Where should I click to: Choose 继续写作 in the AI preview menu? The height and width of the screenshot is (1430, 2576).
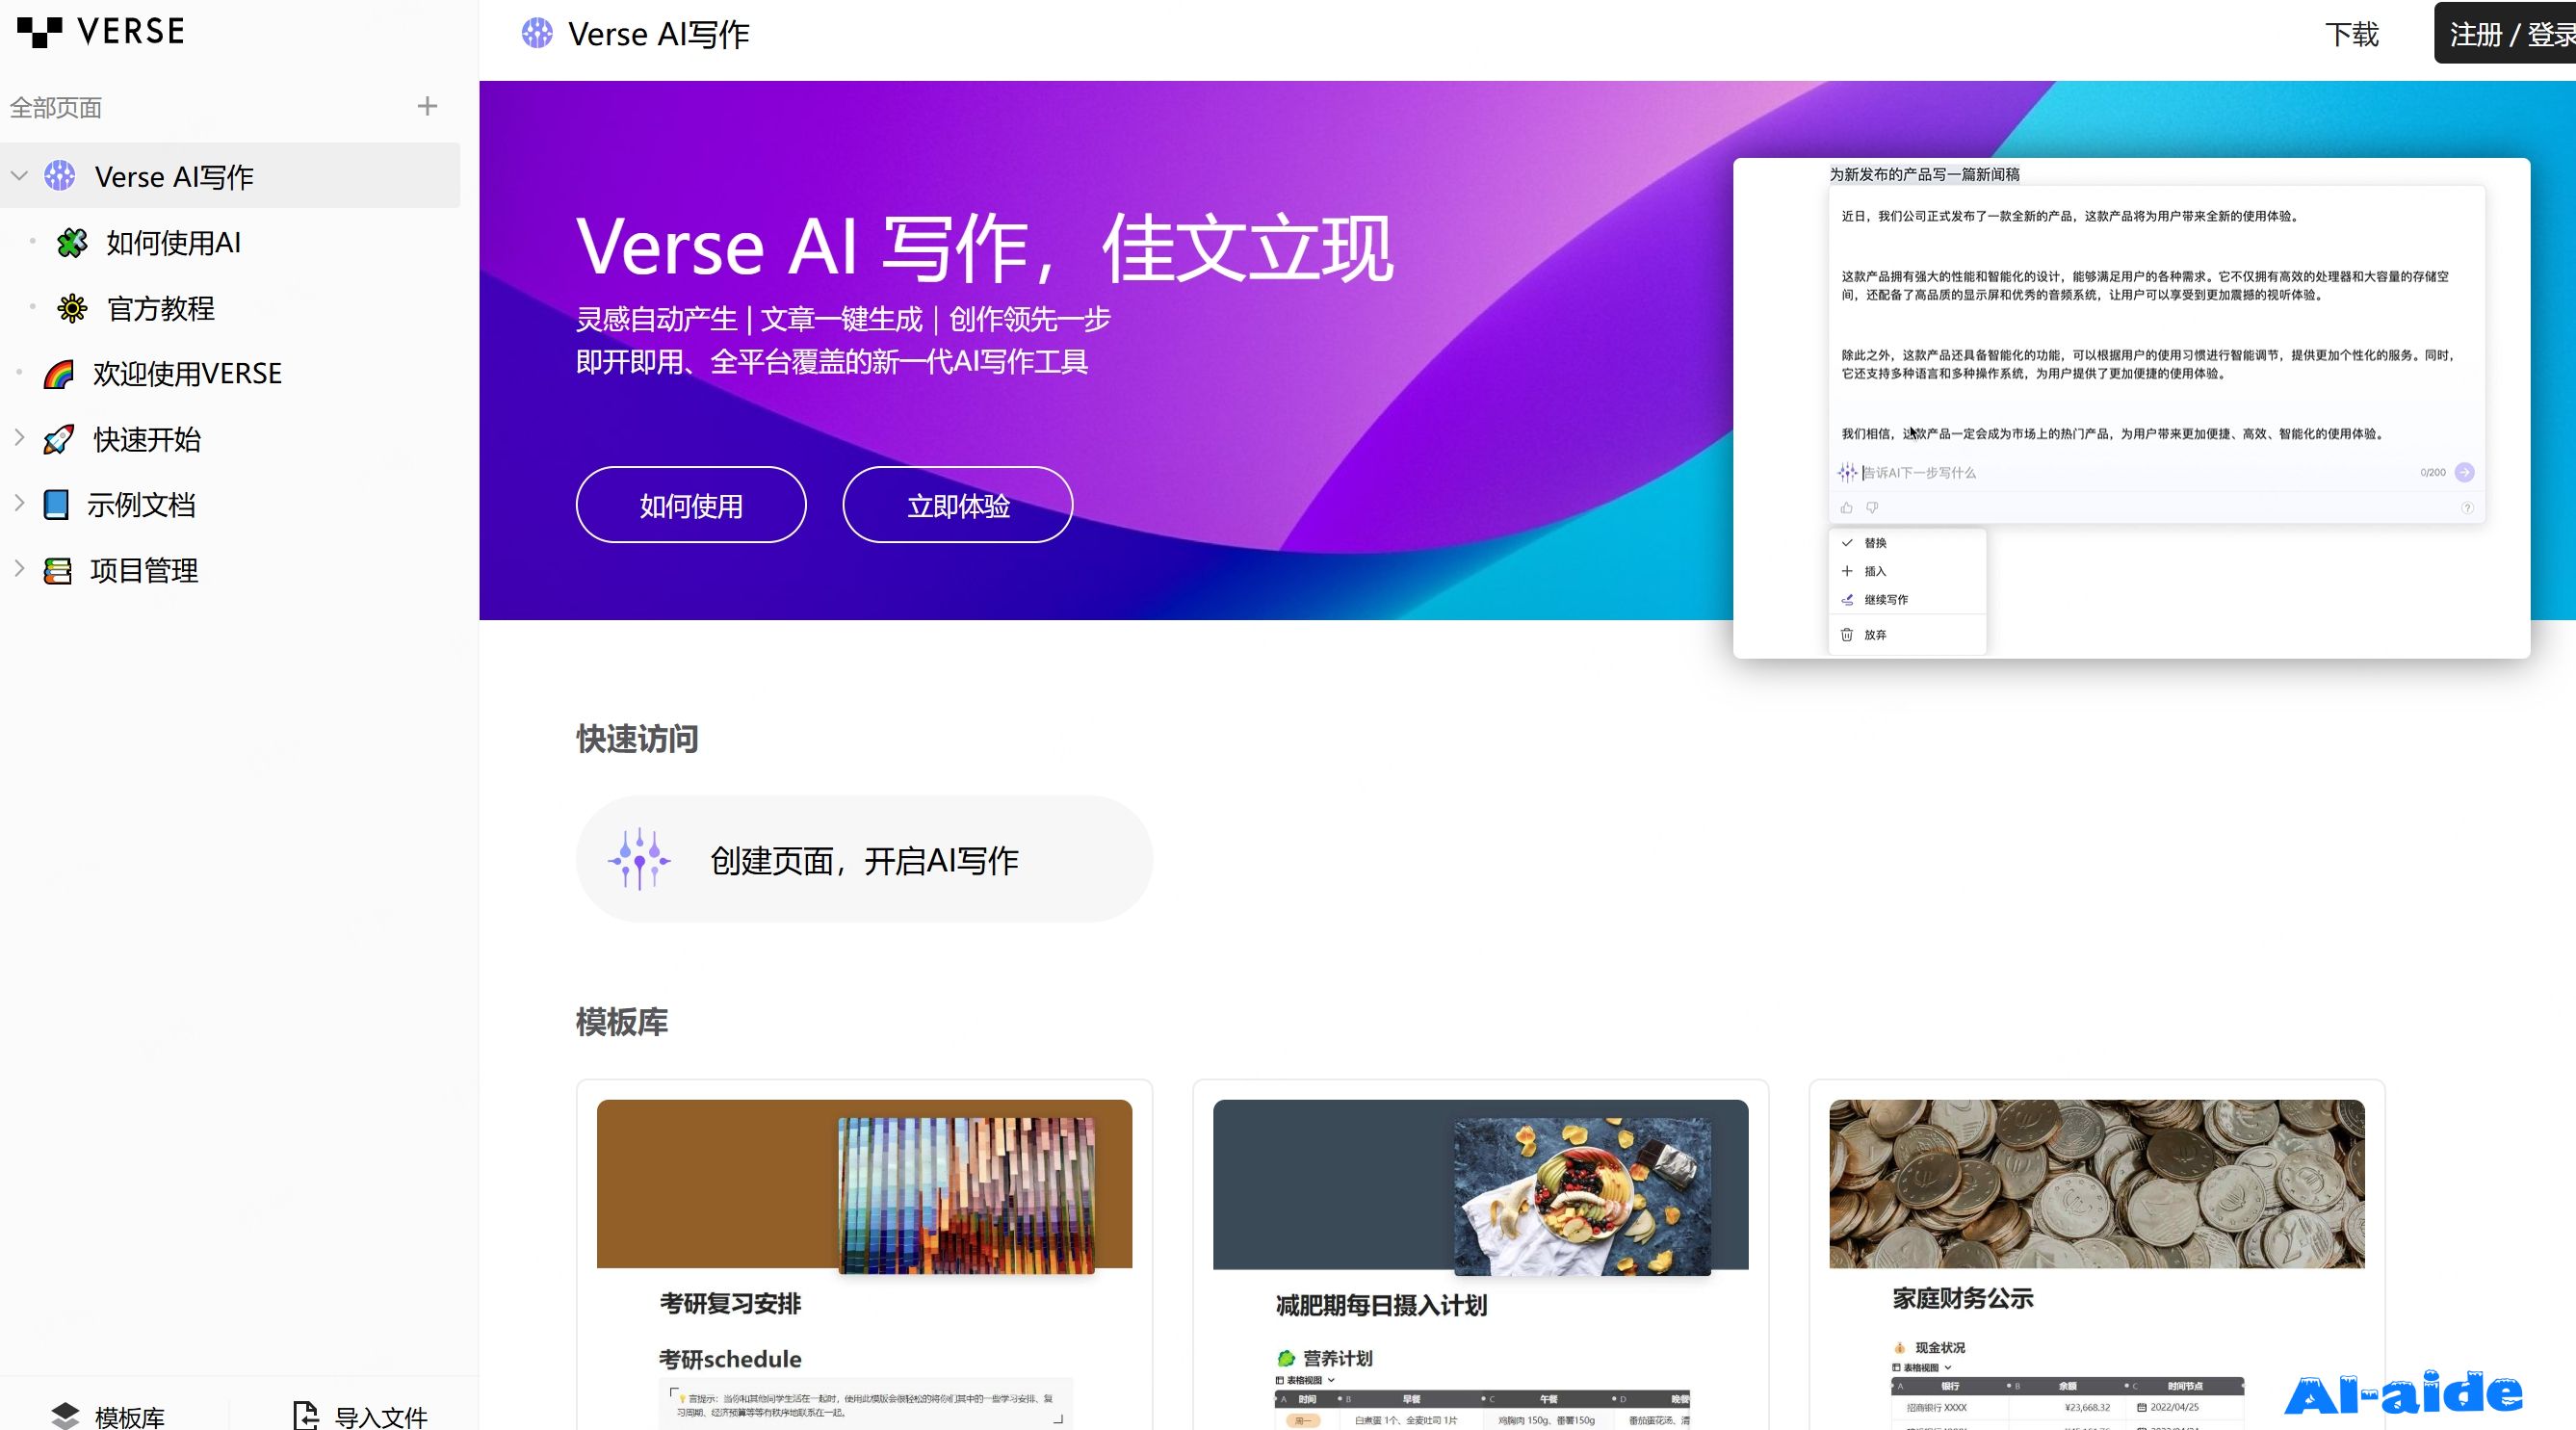1908,600
